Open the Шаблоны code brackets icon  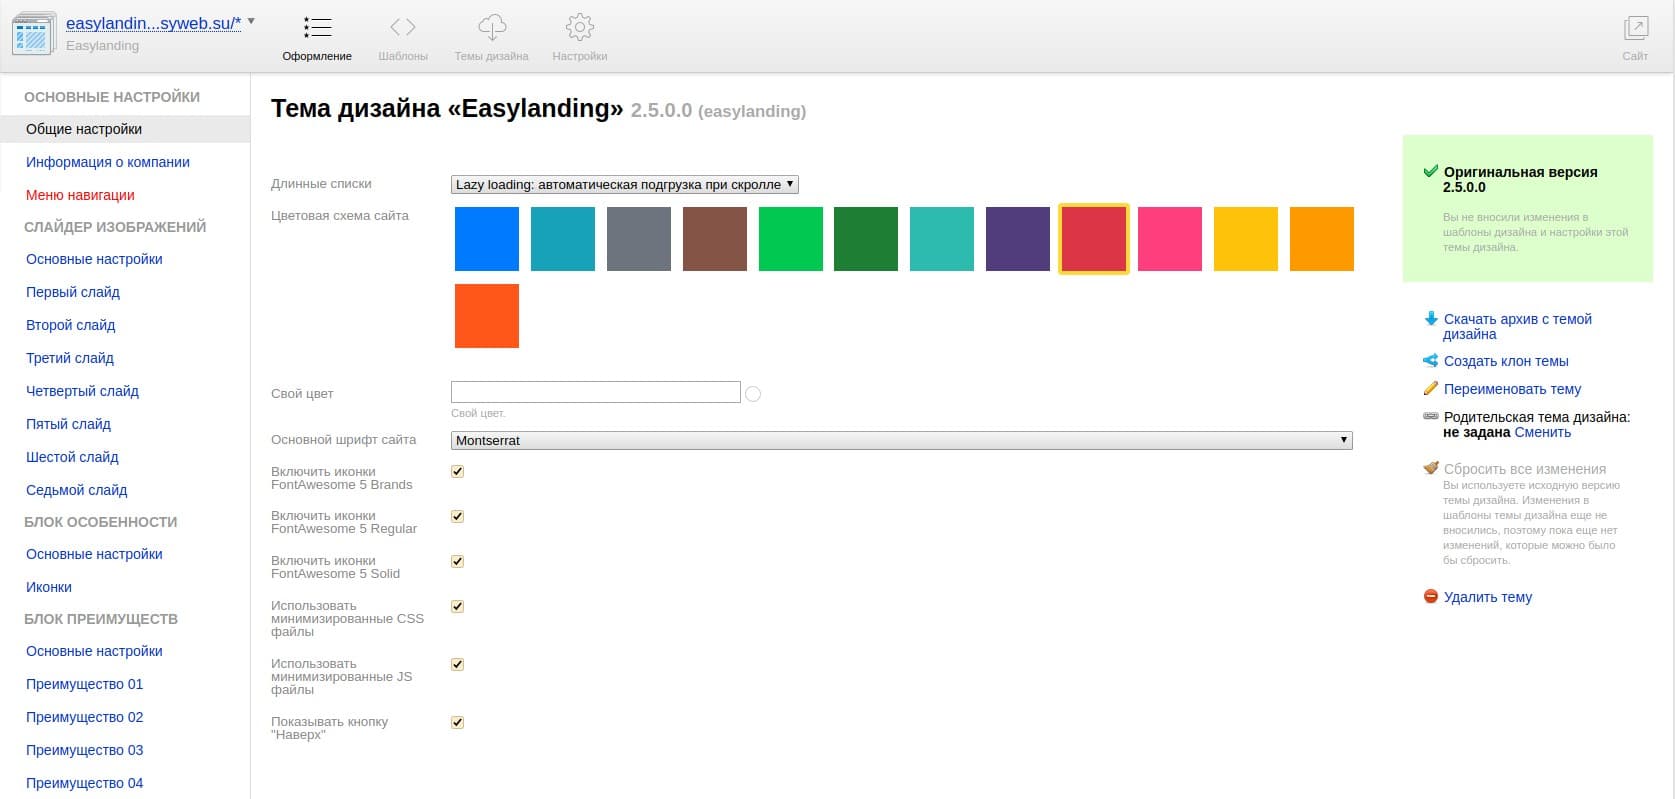[403, 27]
